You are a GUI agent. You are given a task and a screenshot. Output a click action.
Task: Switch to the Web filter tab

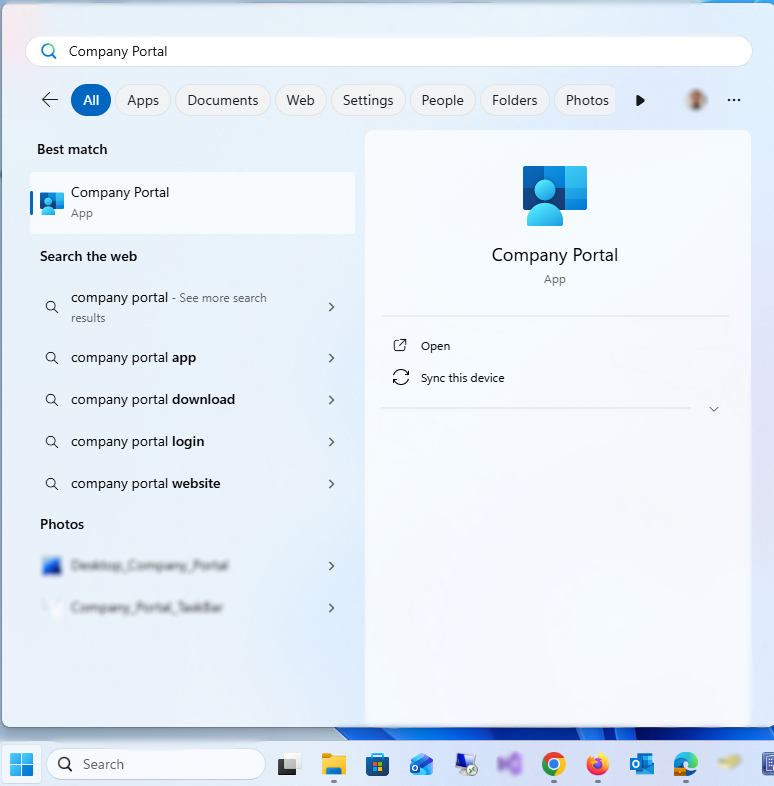pos(300,100)
